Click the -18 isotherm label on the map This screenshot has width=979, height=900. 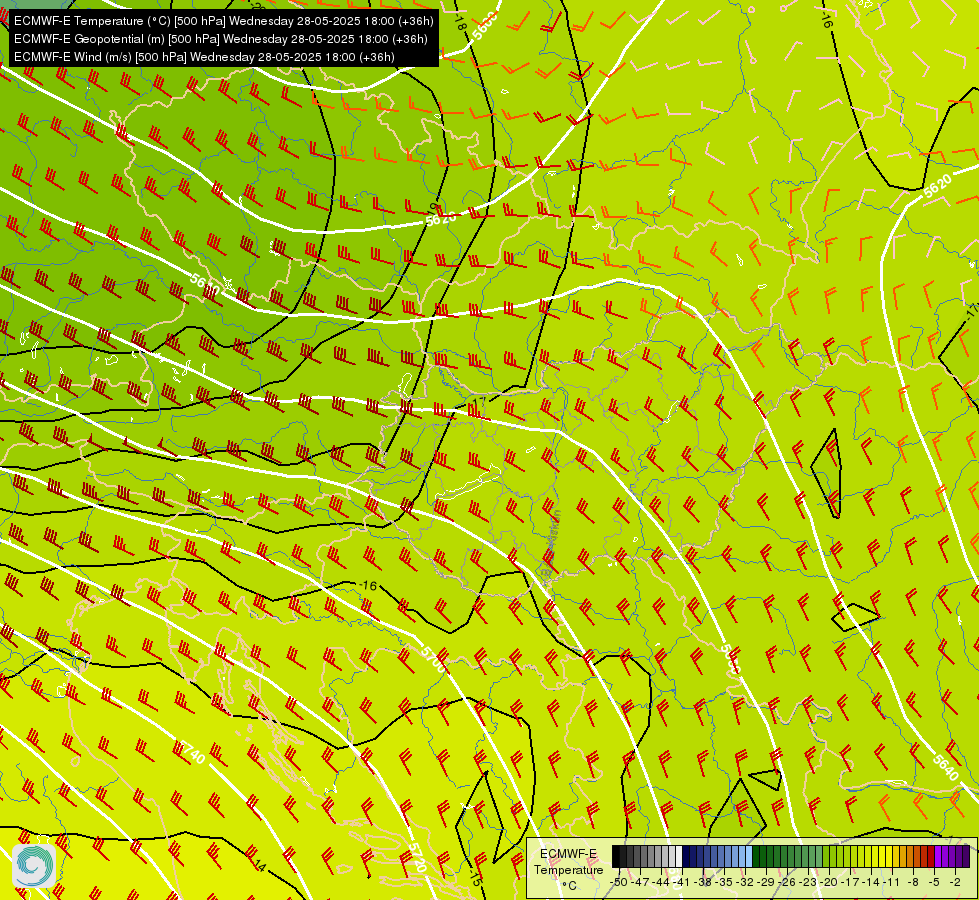460,23
